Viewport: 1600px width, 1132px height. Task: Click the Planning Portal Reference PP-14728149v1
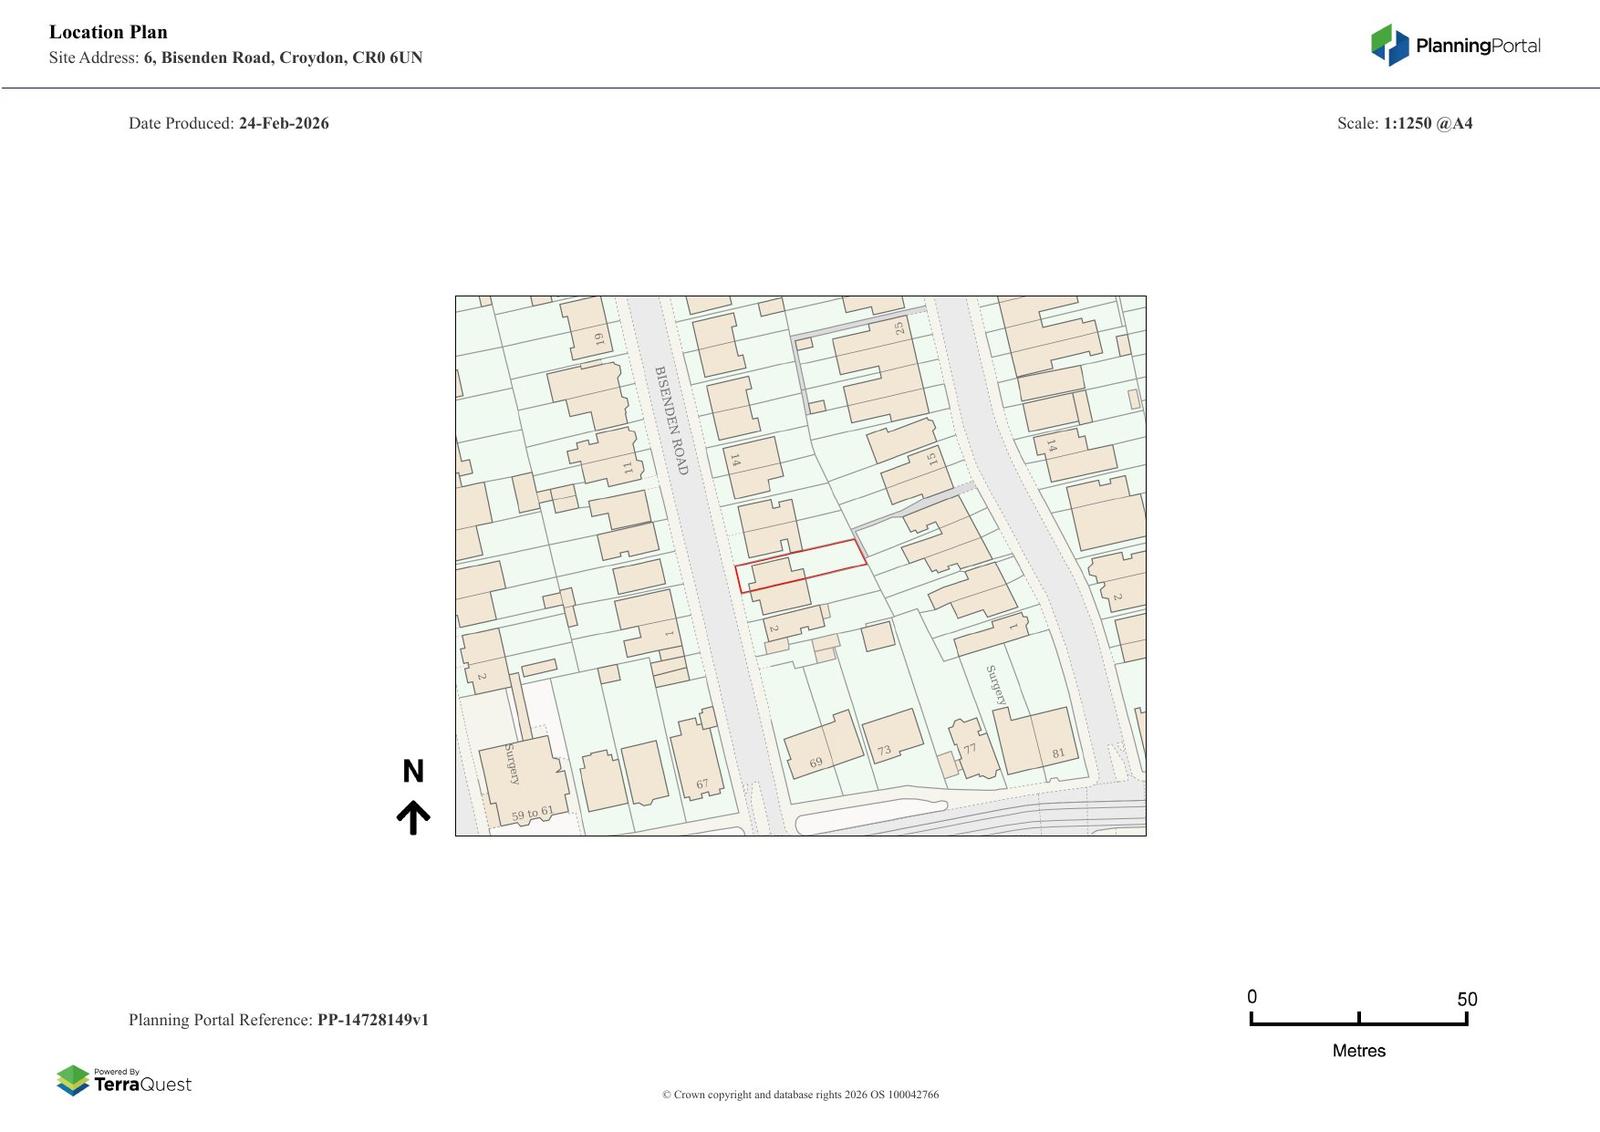[373, 1020]
